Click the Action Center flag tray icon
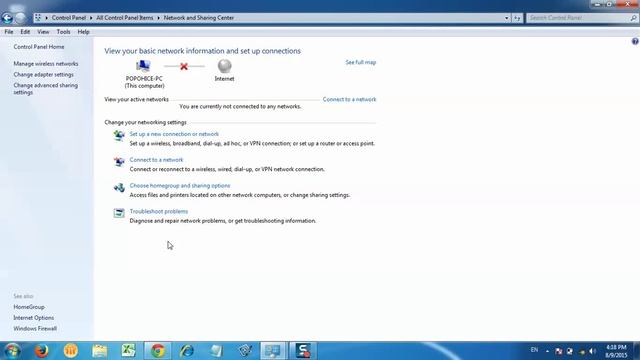 [559, 351]
